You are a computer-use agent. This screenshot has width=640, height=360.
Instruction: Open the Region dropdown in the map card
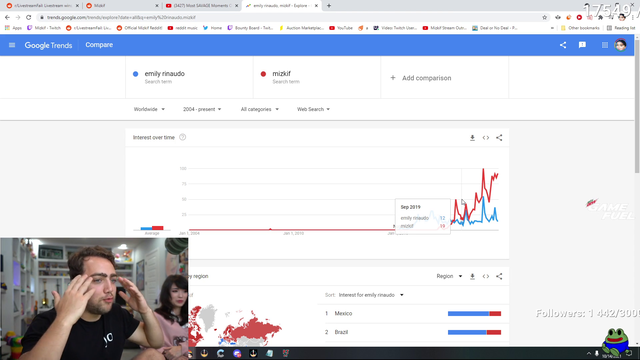pos(449,276)
